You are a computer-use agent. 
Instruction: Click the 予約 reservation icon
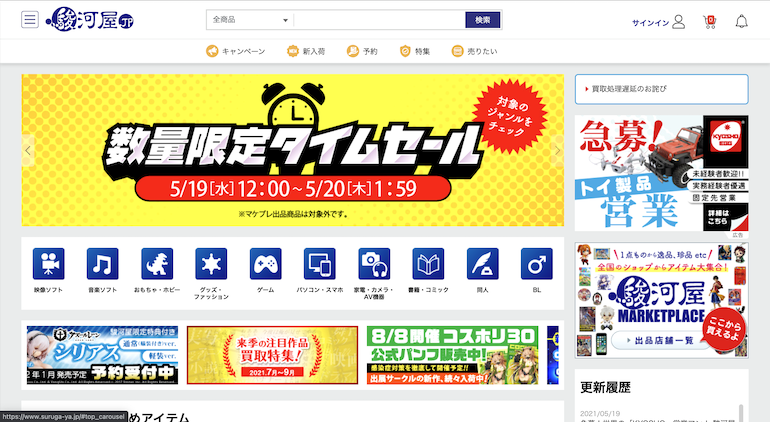tap(353, 51)
